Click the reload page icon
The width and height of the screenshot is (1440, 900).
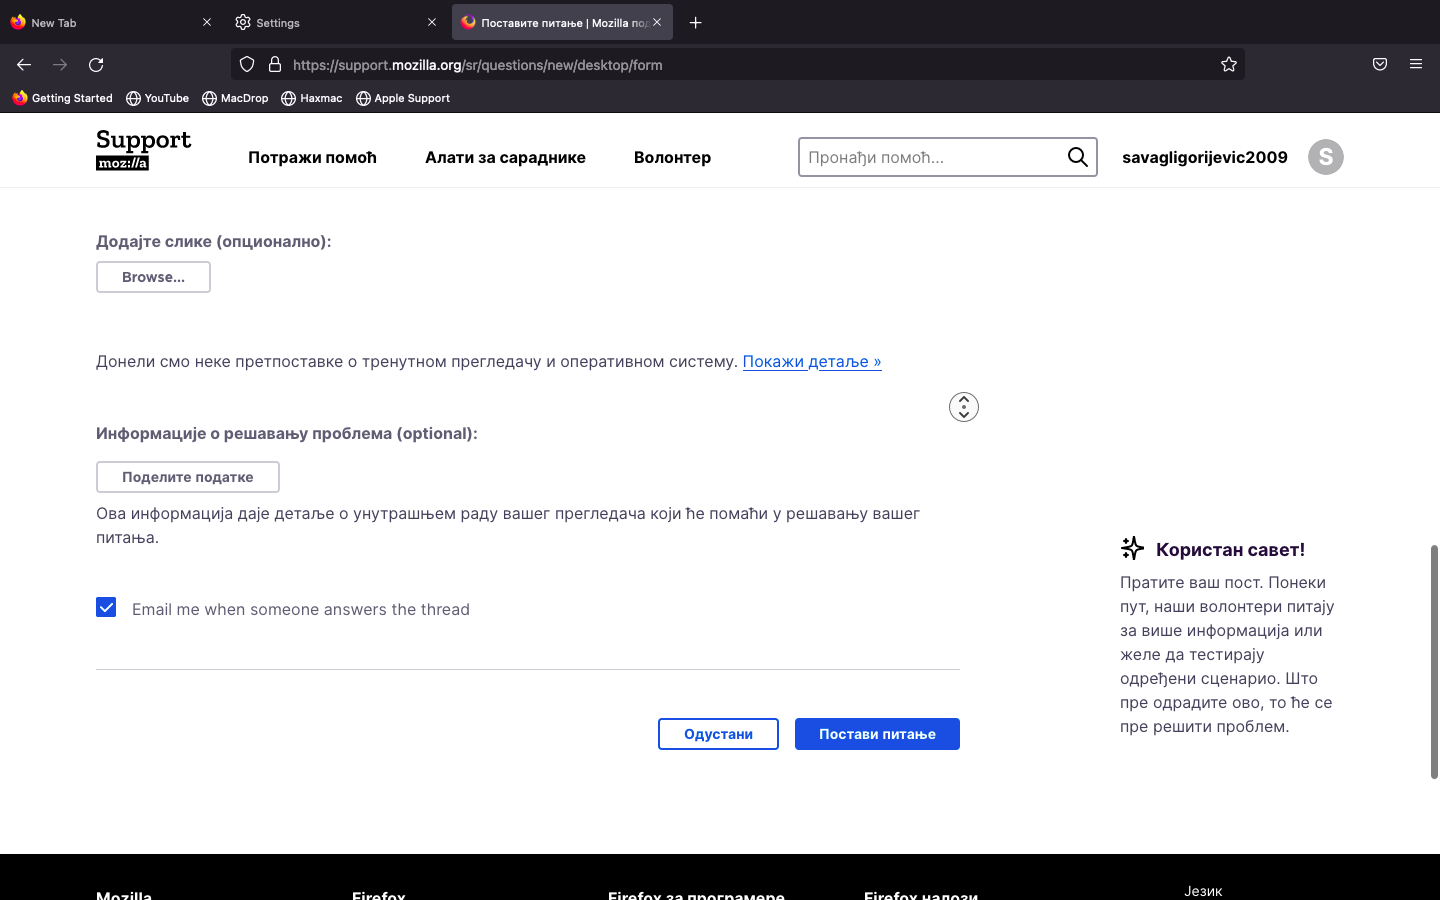(x=96, y=65)
